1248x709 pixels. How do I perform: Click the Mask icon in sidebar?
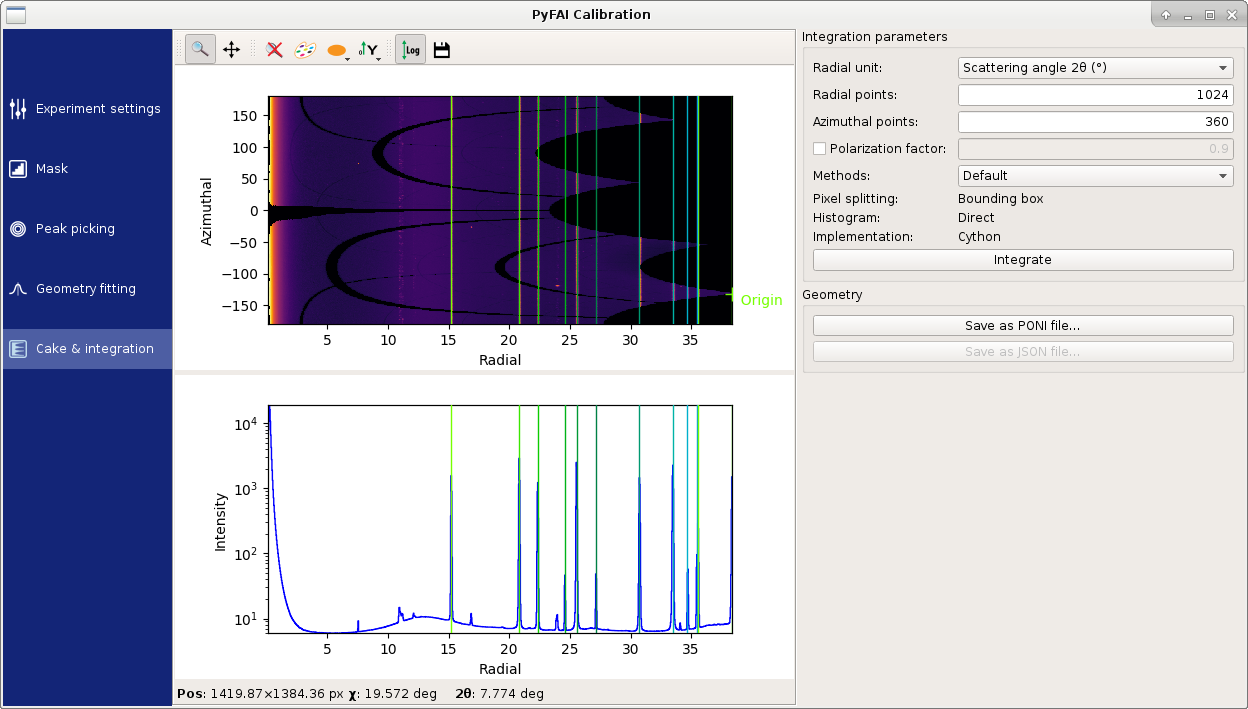18,169
